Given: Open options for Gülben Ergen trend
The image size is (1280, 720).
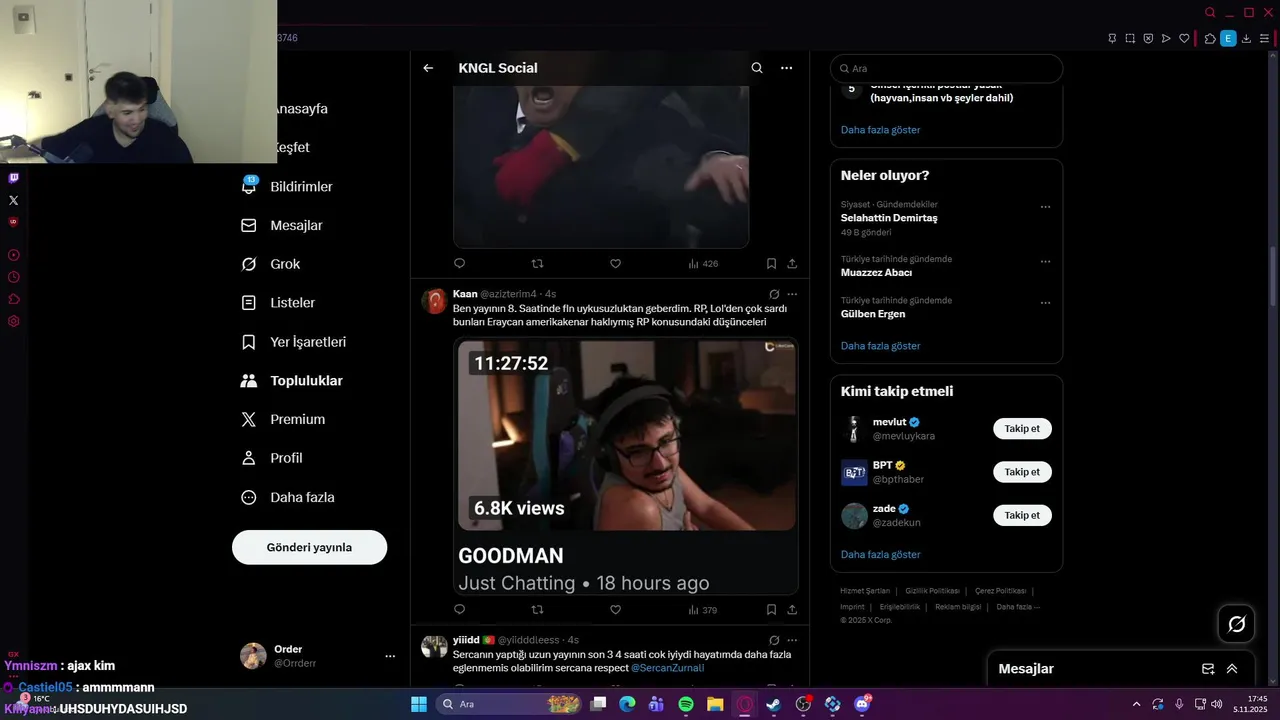Looking at the screenshot, I should (1045, 303).
